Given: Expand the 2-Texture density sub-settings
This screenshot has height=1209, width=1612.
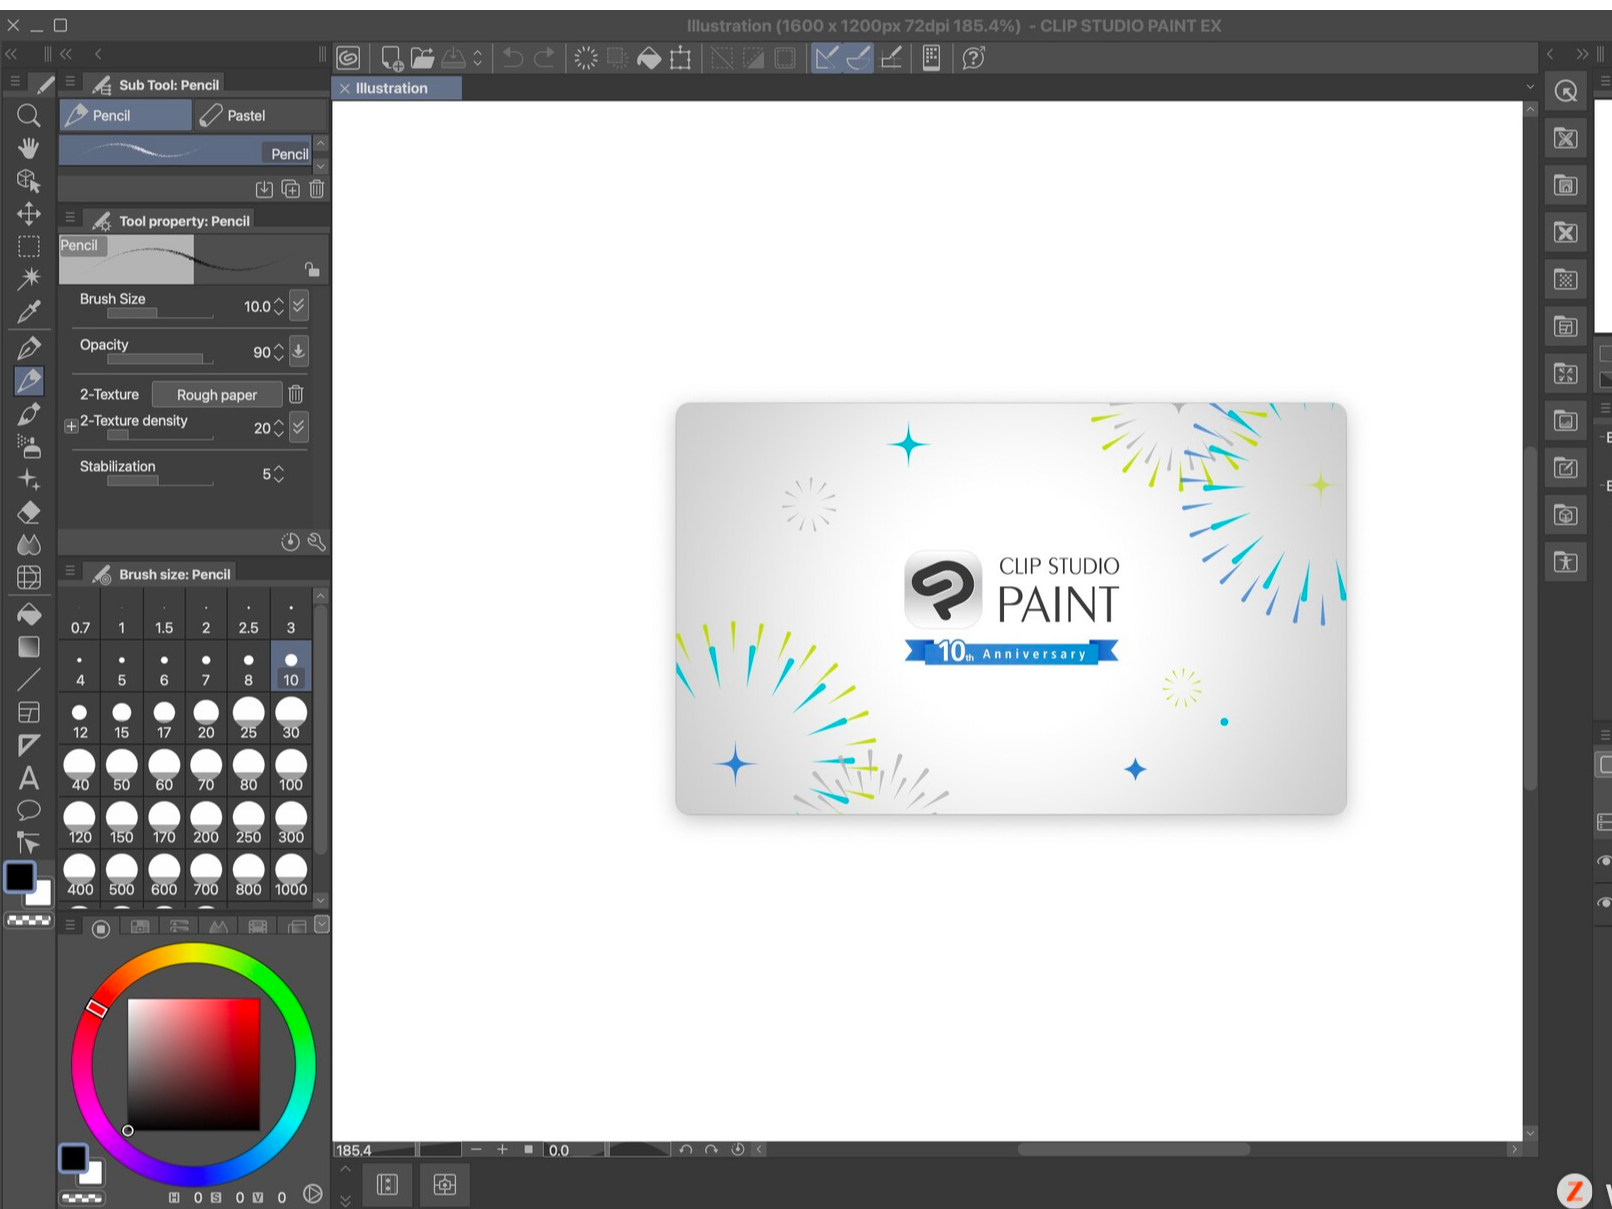Looking at the screenshot, I should coord(71,426).
